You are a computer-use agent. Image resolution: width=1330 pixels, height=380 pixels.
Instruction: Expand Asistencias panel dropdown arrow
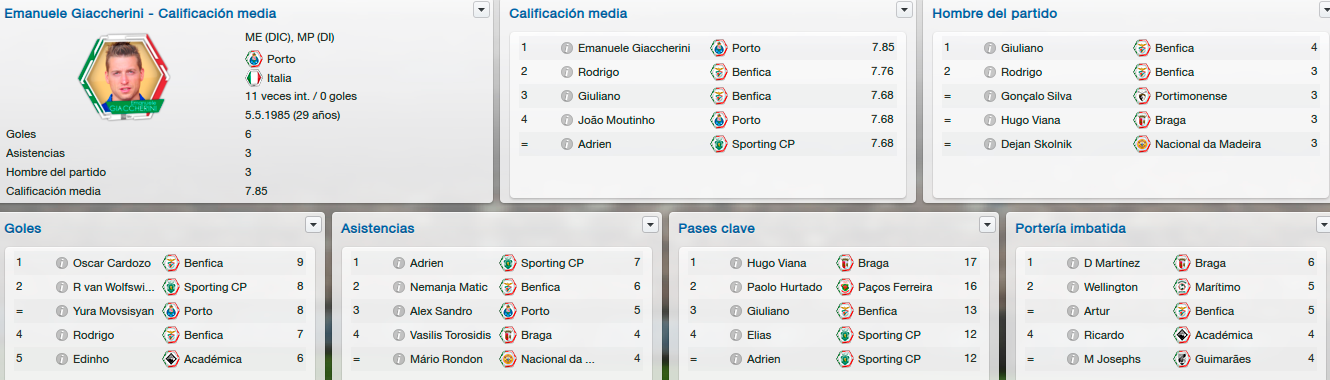click(x=651, y=224)
